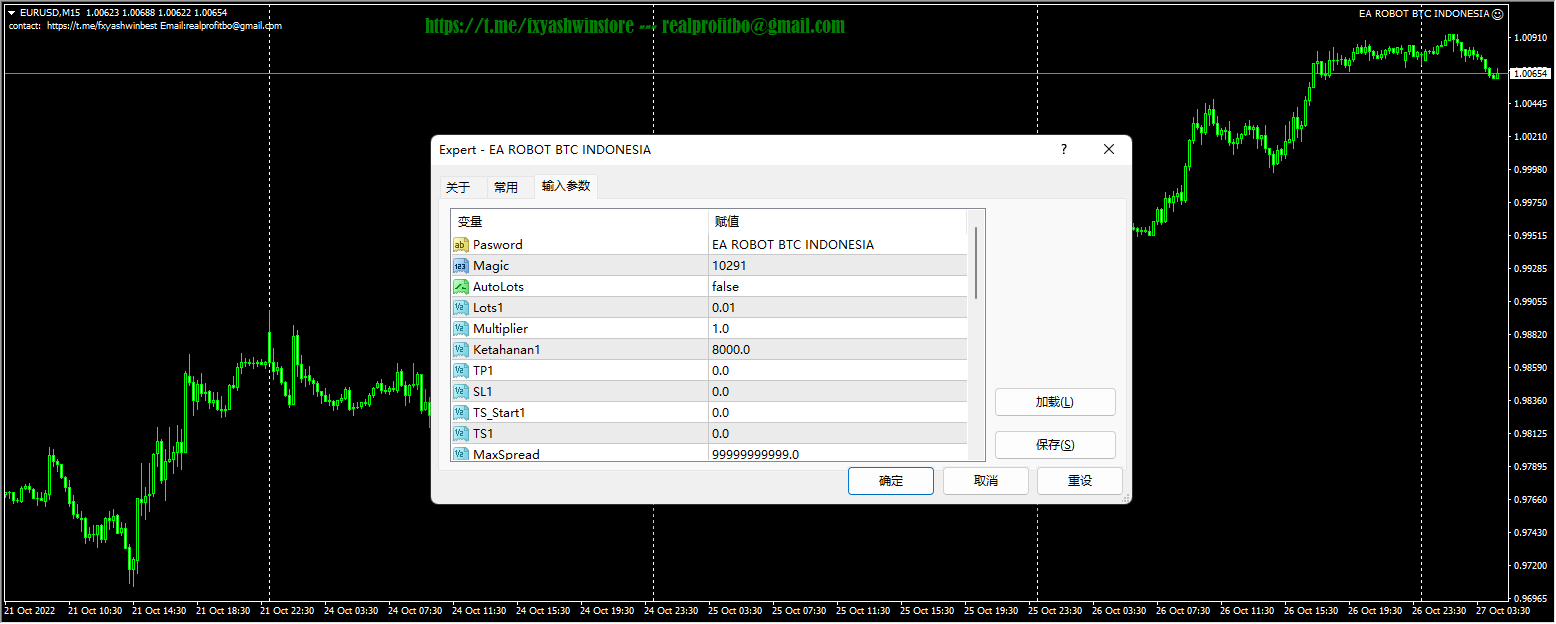This screenshot has height=624, width=1556.
Task: Select the 输入参数 tab
Action: 565,186
